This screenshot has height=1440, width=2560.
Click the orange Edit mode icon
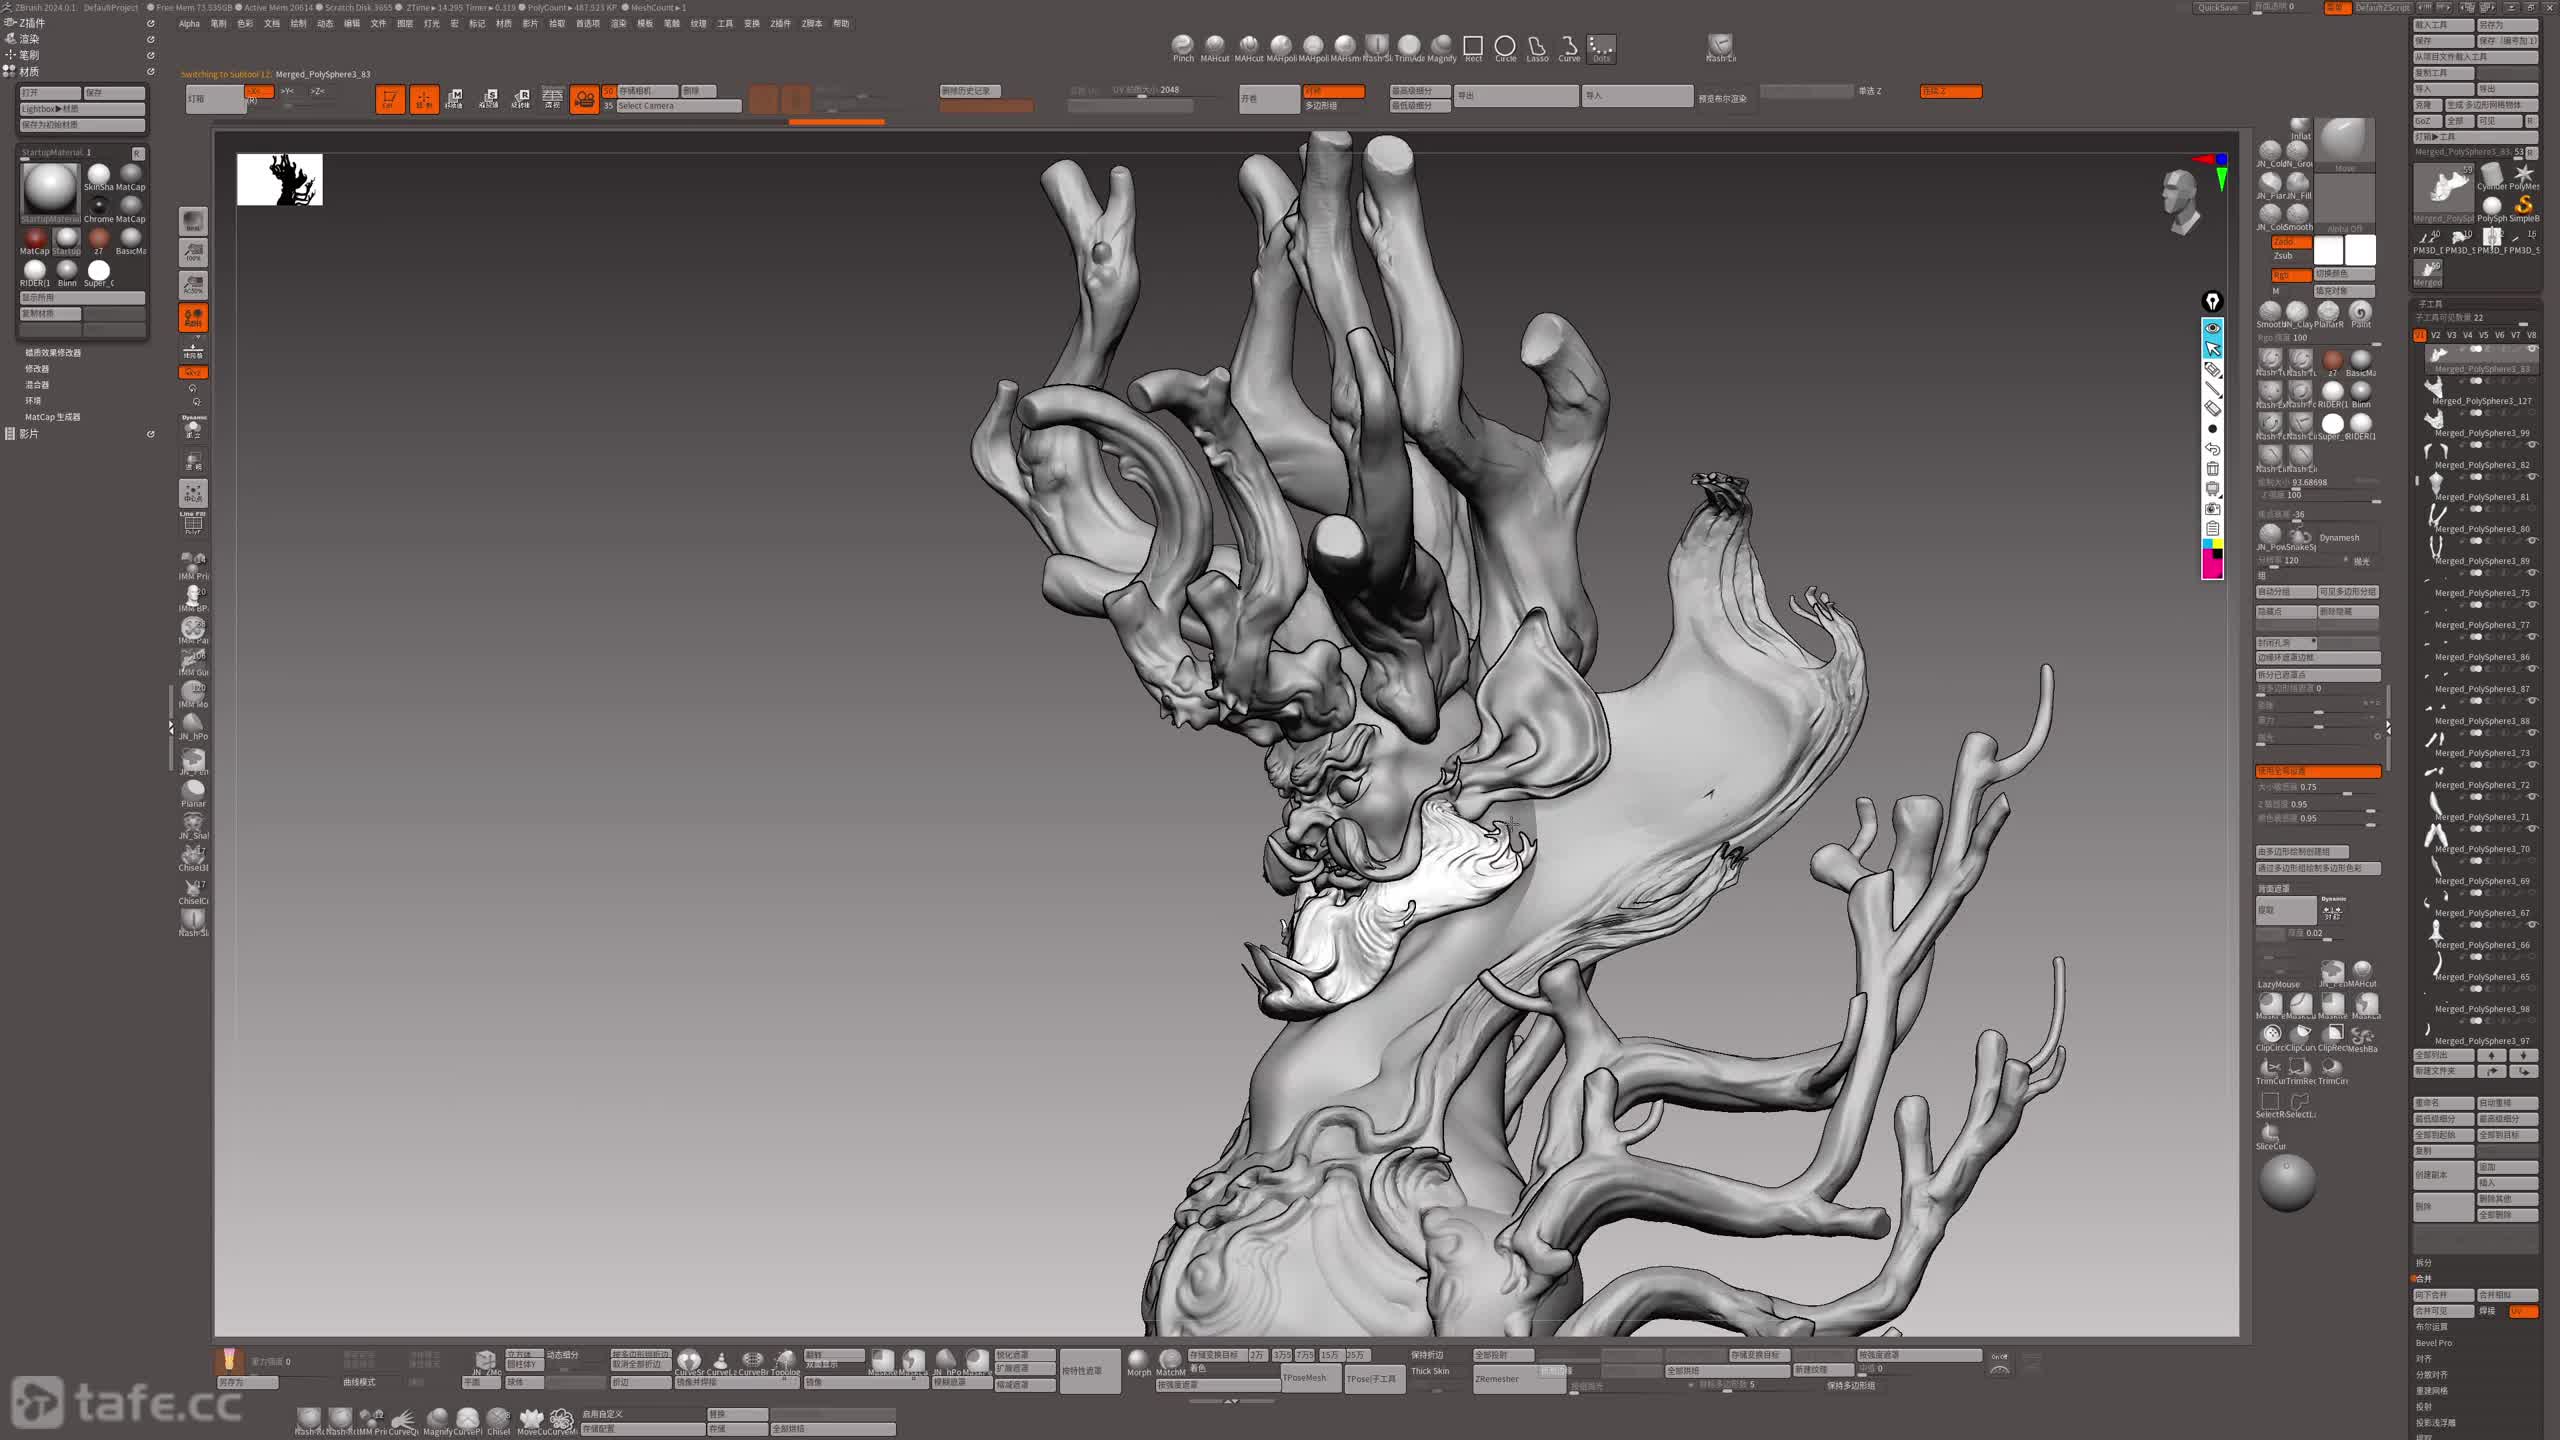tap(390, 99)
